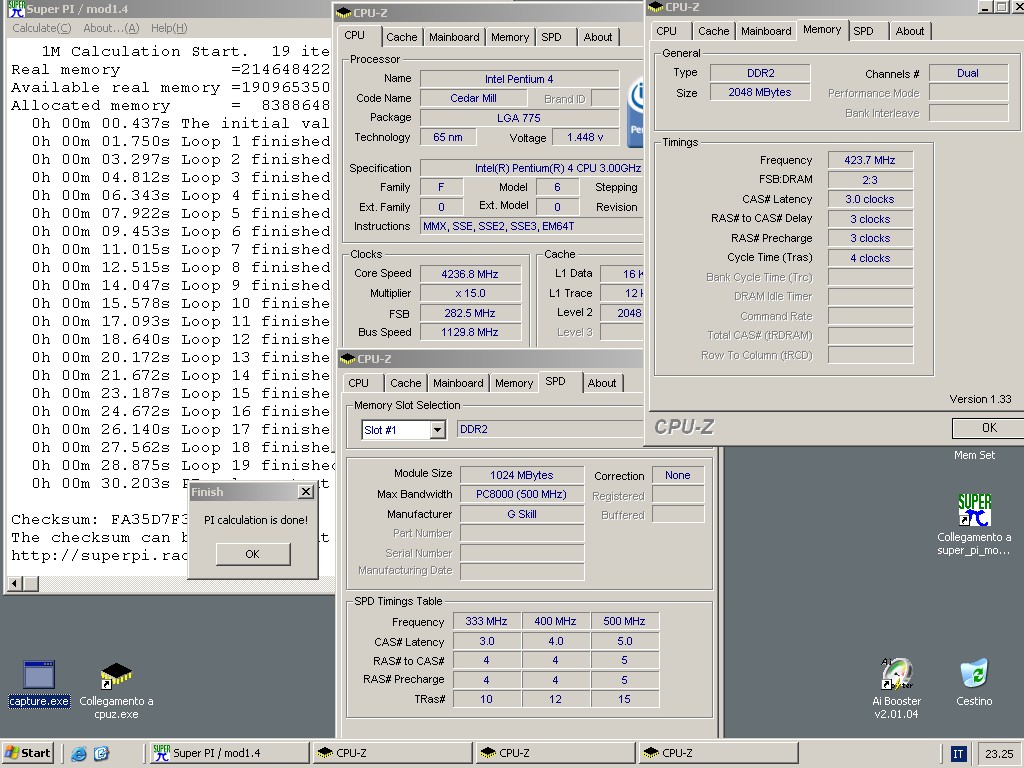This screenshot has height=768, width=1024.
Task: Click OK in the PI calculation done dialog
Action: (253, 554)
